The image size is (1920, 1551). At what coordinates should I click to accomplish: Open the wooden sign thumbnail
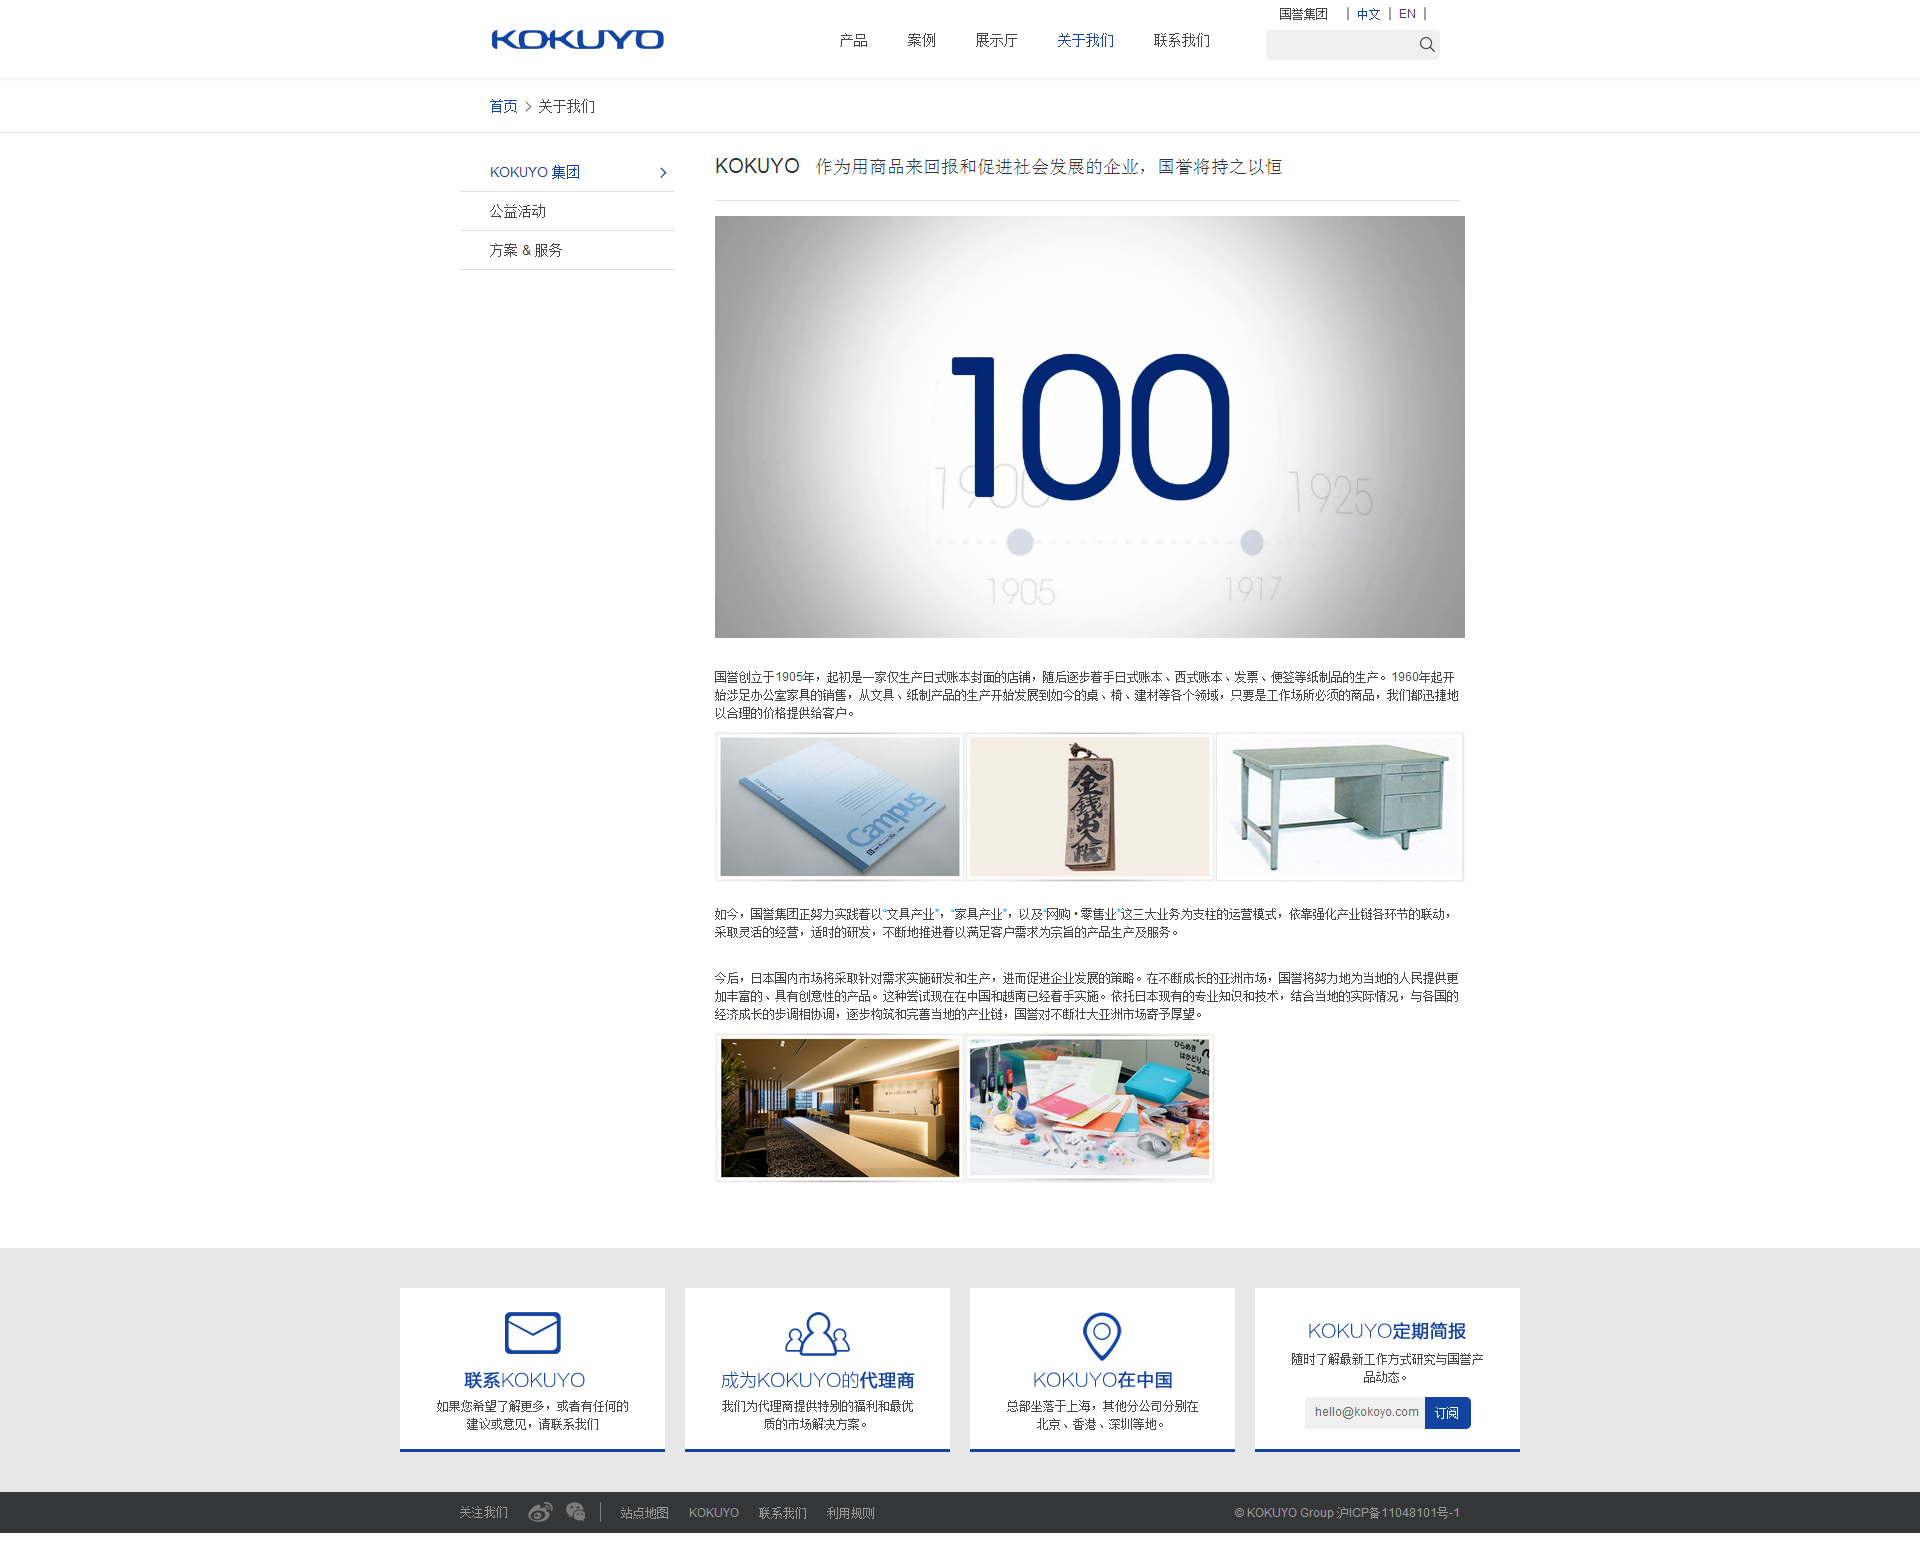[1089, 807]
